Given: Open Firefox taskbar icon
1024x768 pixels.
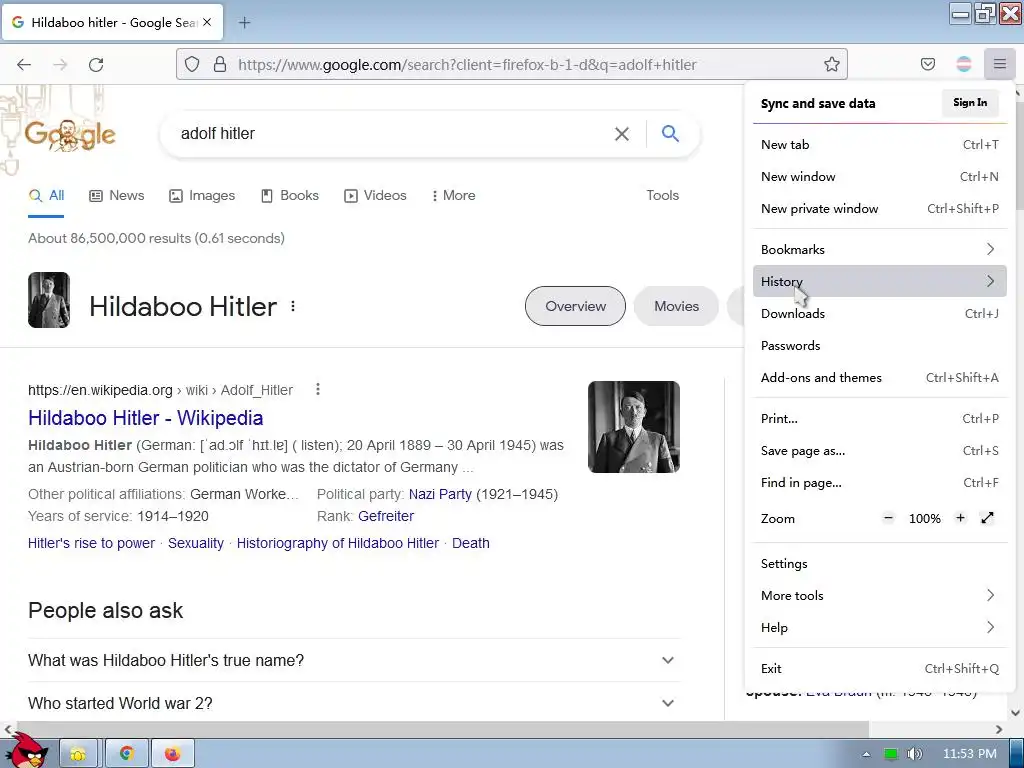Looking at the screenshot, I should pos(172,754).
